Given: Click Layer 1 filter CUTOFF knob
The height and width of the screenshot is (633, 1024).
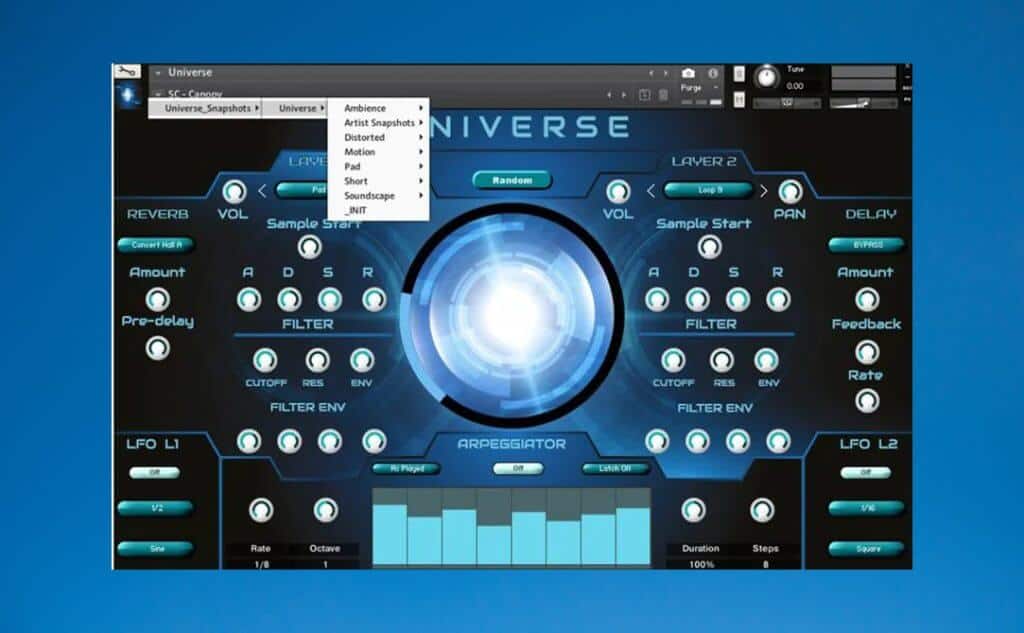Looking at the screenshot, I should 264,360.
